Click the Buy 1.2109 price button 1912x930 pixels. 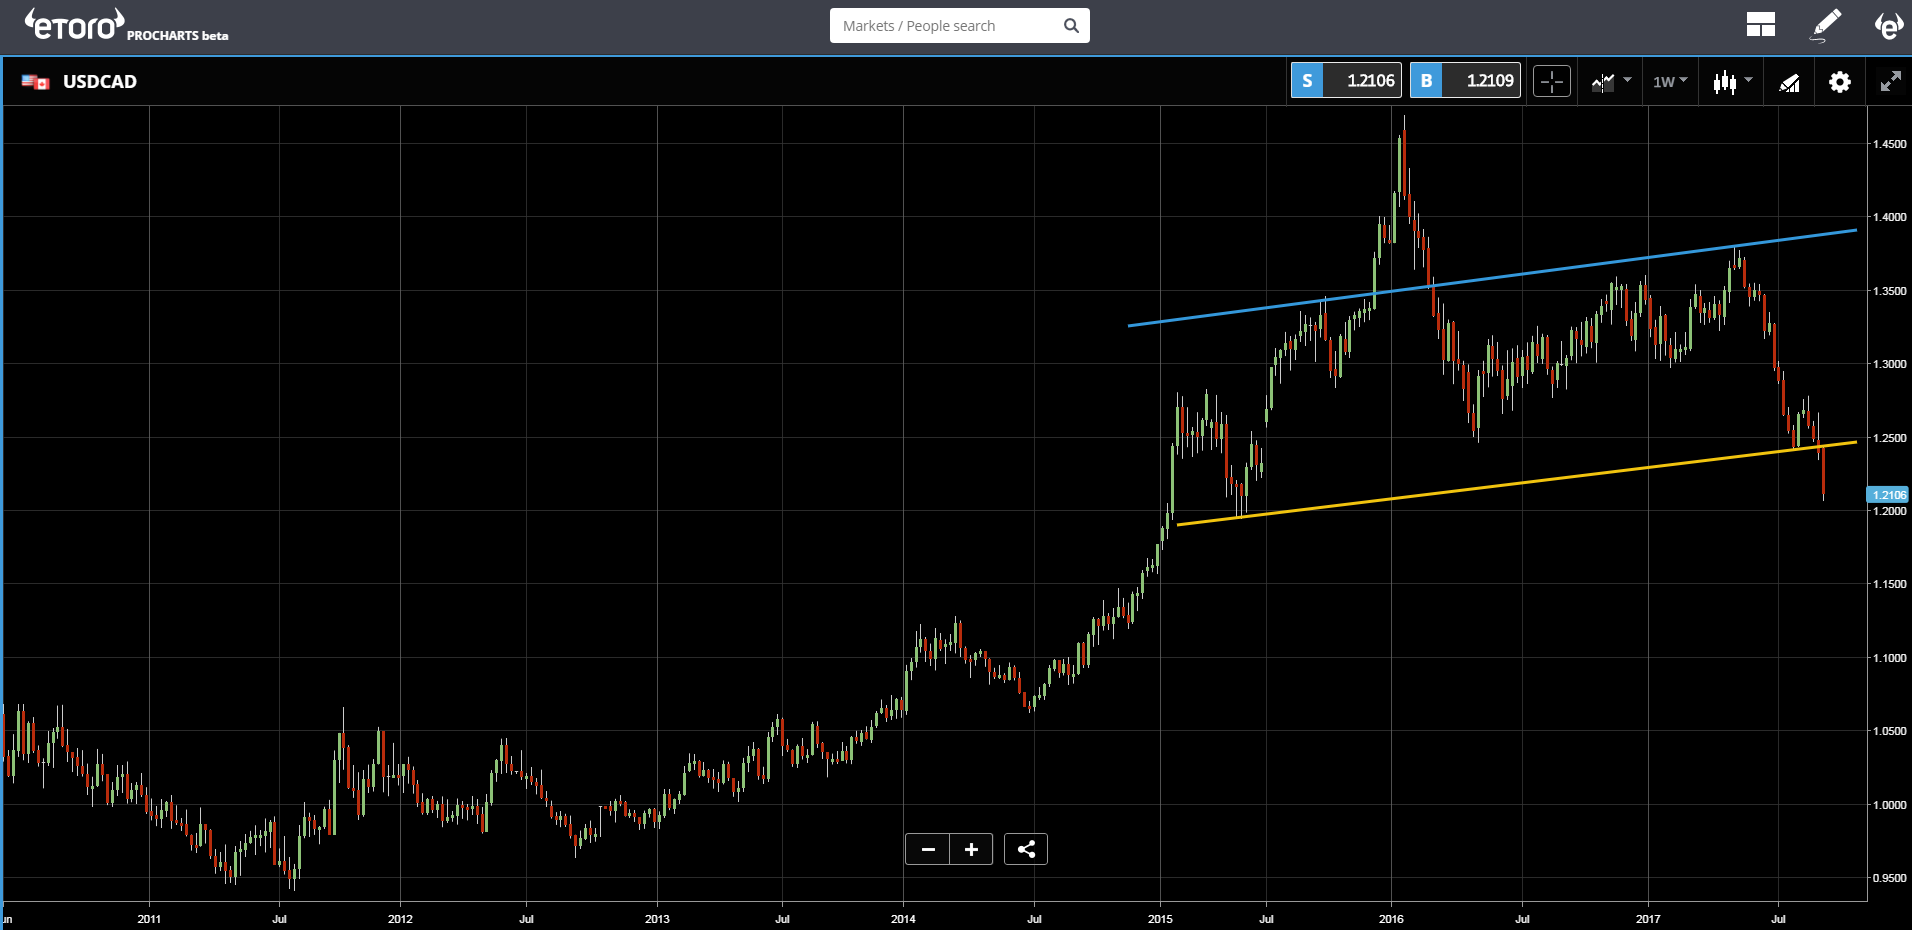[x=1465, y=81]
